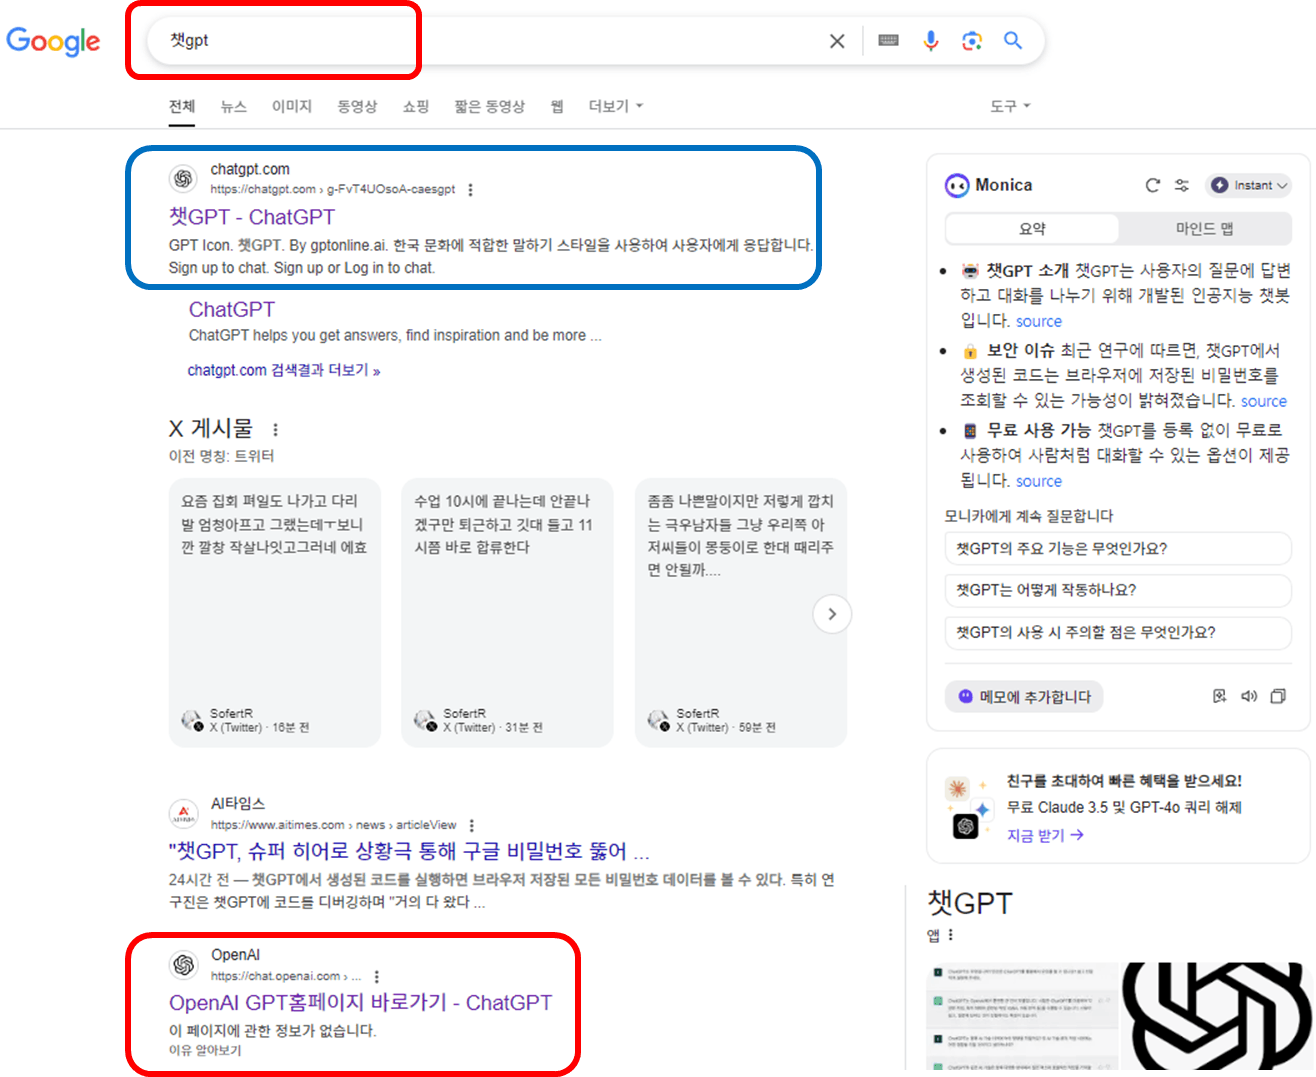Image resolution: width=1316 pixels, height=1077 pixels.
Task: Open the 챗GPT, 슈퍼 히어로 상황극 article link
Action: tap(409, 852)
